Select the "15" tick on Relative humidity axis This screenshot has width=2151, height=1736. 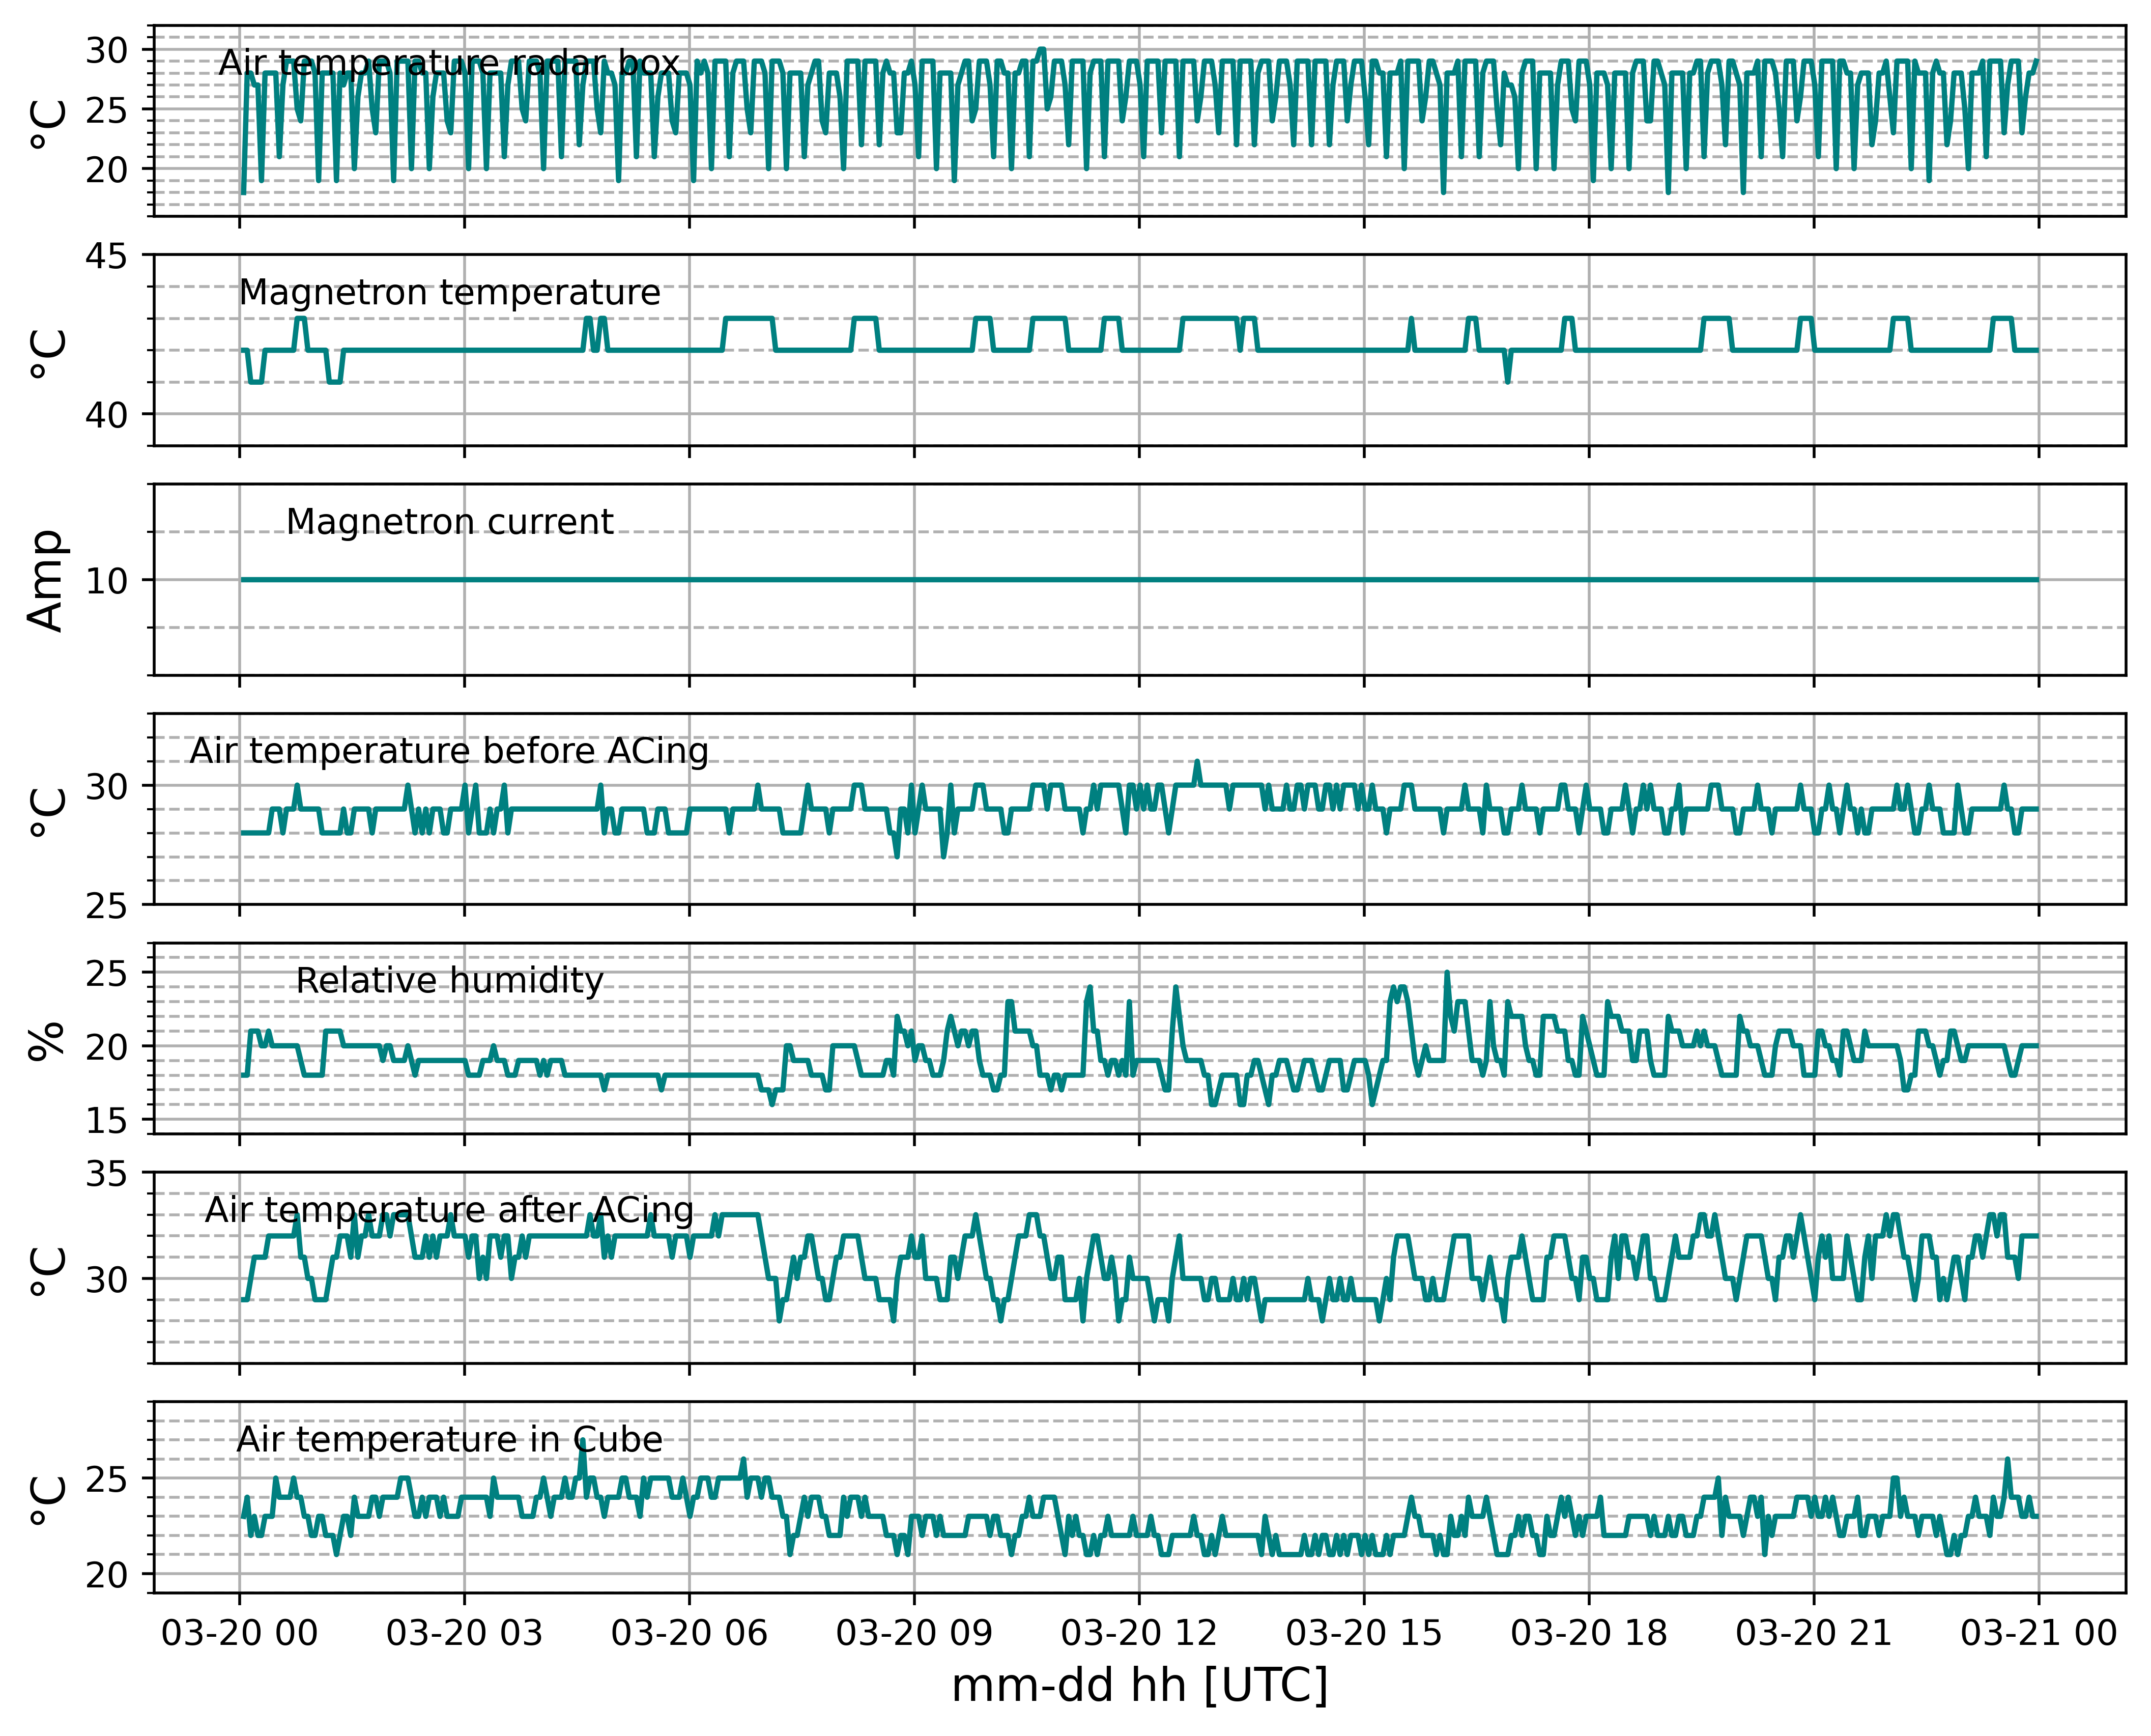coord(106,1121)
